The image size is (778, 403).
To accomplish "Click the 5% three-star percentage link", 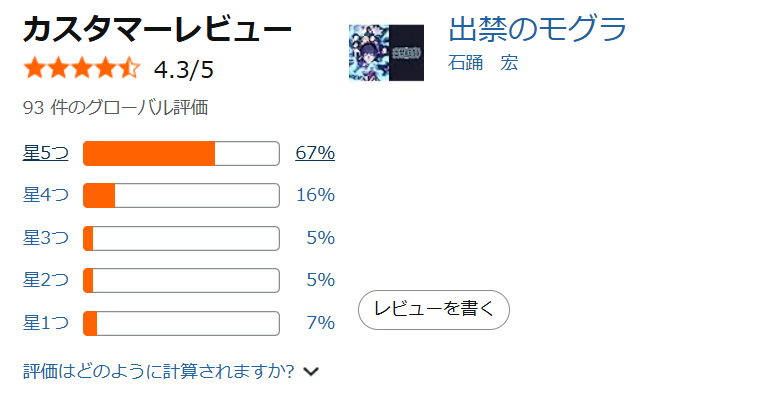I will pyautogui.click(x=321, y=238).
